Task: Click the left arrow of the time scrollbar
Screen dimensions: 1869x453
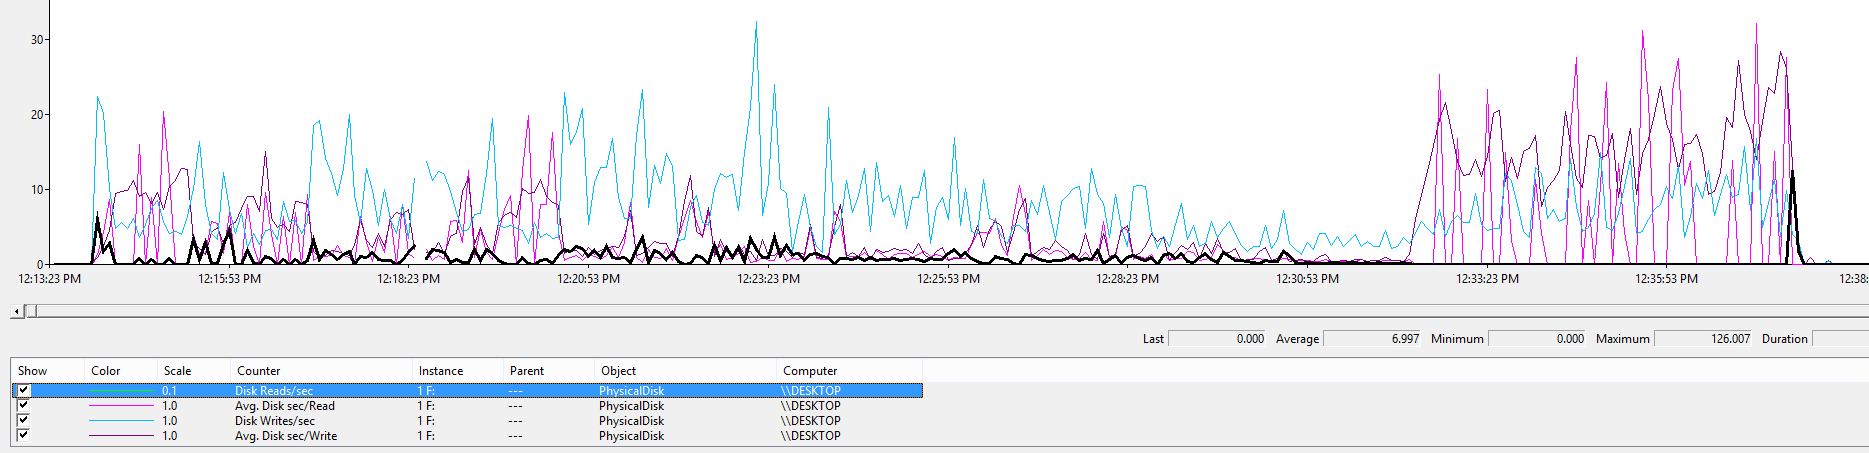Action: pyautogui.click(x=17, y=311)
